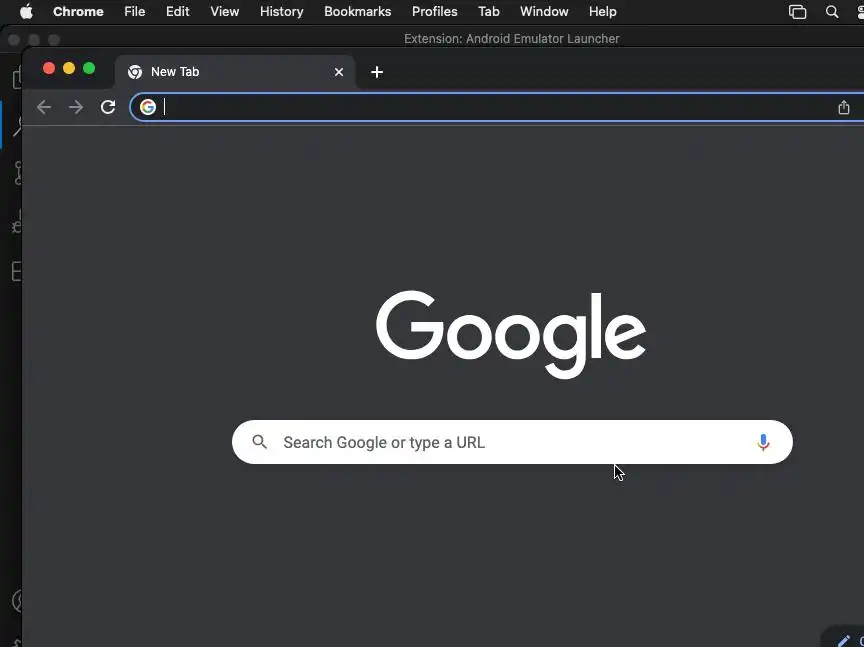The height and width of the screenshot is (647, 864).
Task: Open a new tab with plus button
Action: (377, 72)
